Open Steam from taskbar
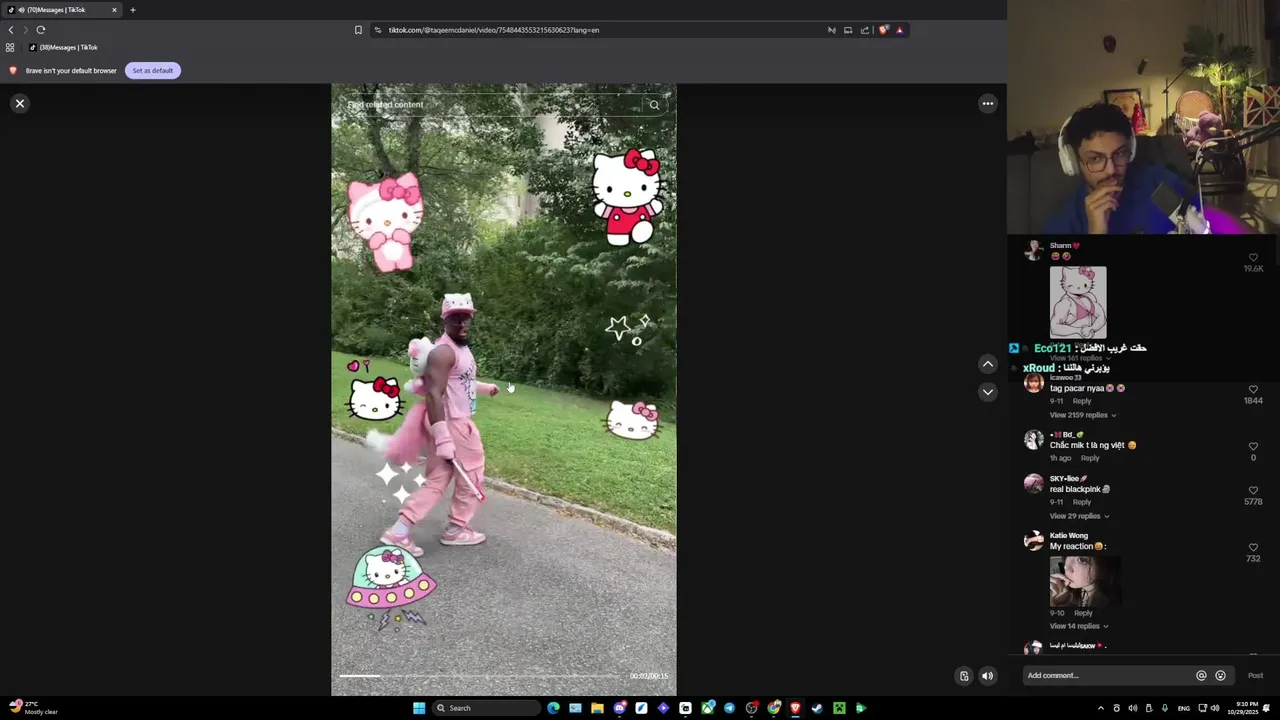This screenshot has height=720, width=1280. click(x=817, y=708)
